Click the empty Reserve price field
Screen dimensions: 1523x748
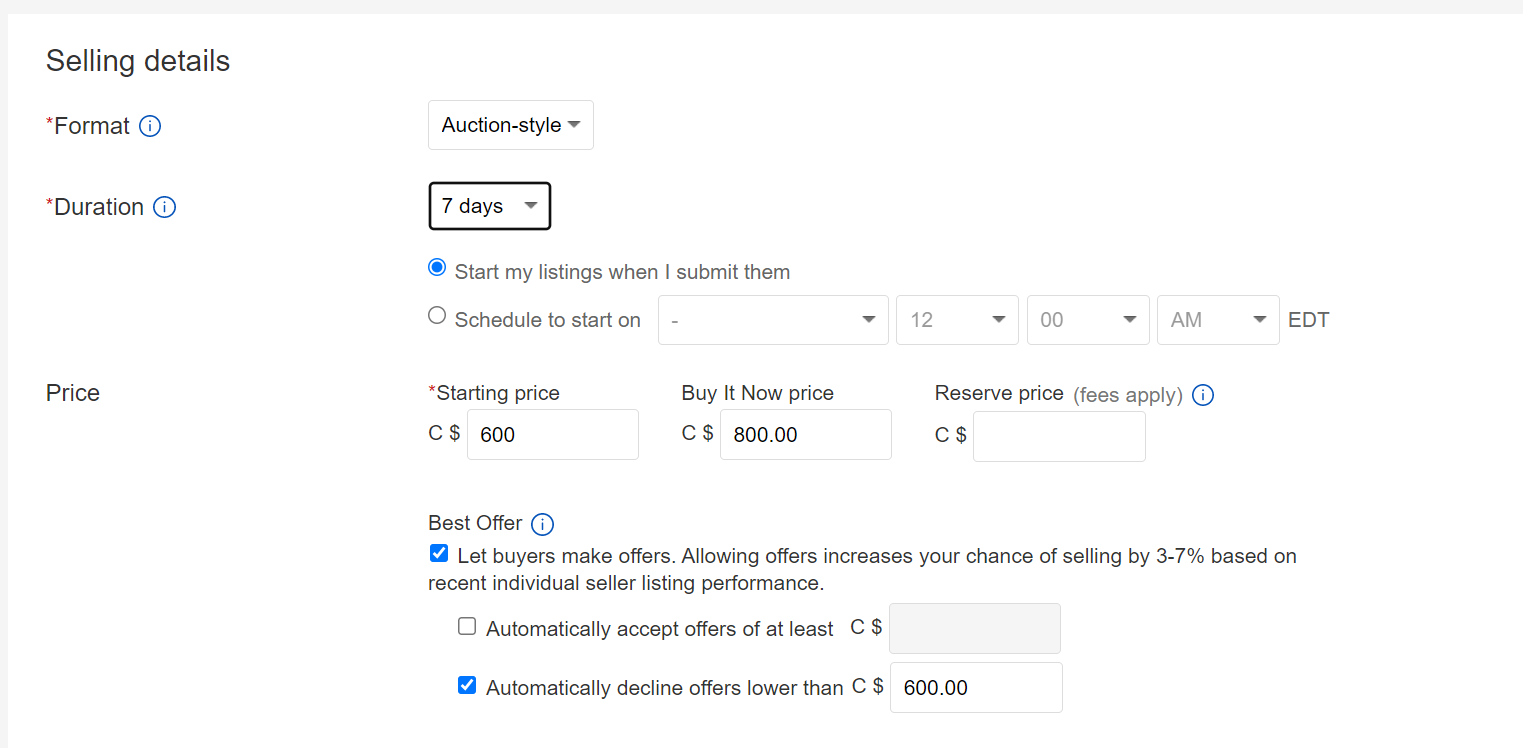pyautogui.click(x=1059, y=436)
